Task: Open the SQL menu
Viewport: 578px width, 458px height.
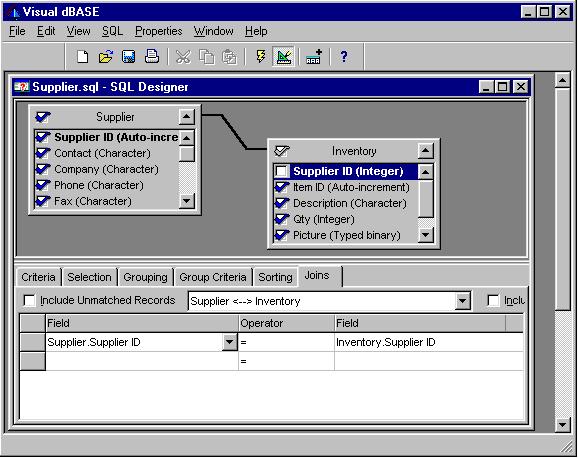Action: click(x=112, y=31)
